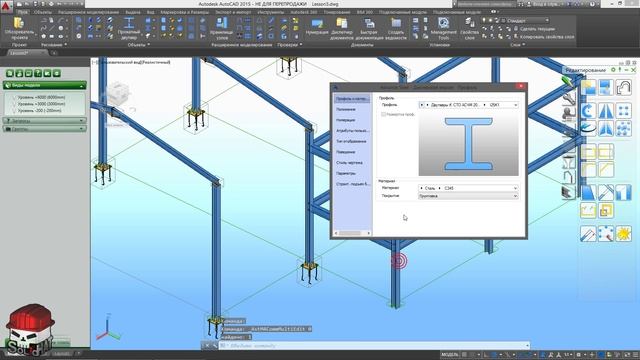Click the horizontal scrollbar in the dialog sidebar
Image resolution: width=640 pixels, height=360 pixels.
coord(352,233)
